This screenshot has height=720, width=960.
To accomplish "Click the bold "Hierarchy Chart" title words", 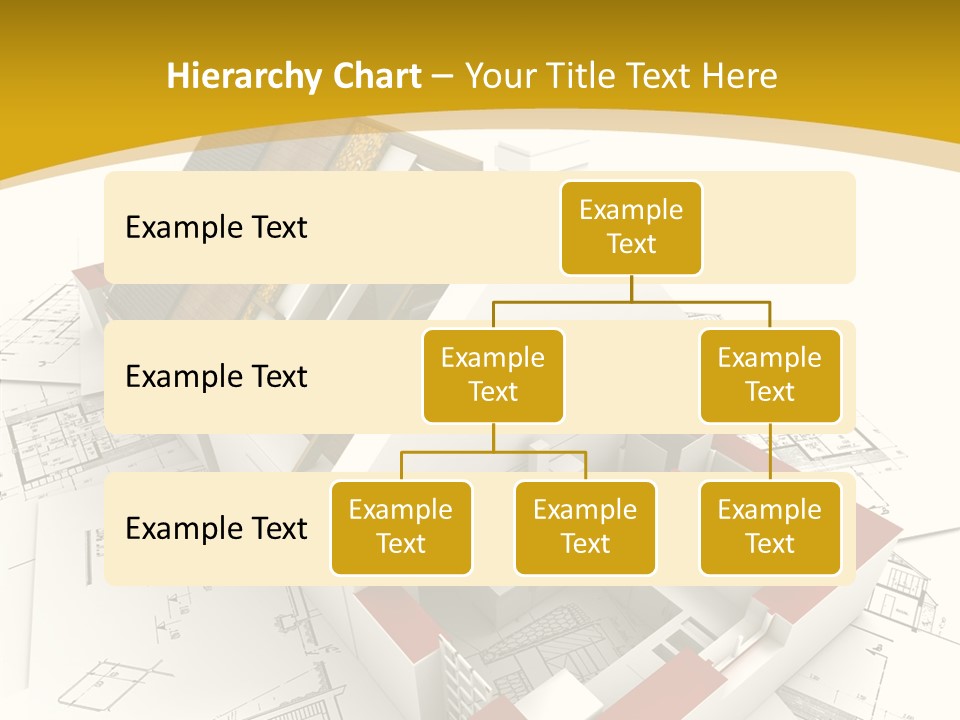I will point(293,76).
